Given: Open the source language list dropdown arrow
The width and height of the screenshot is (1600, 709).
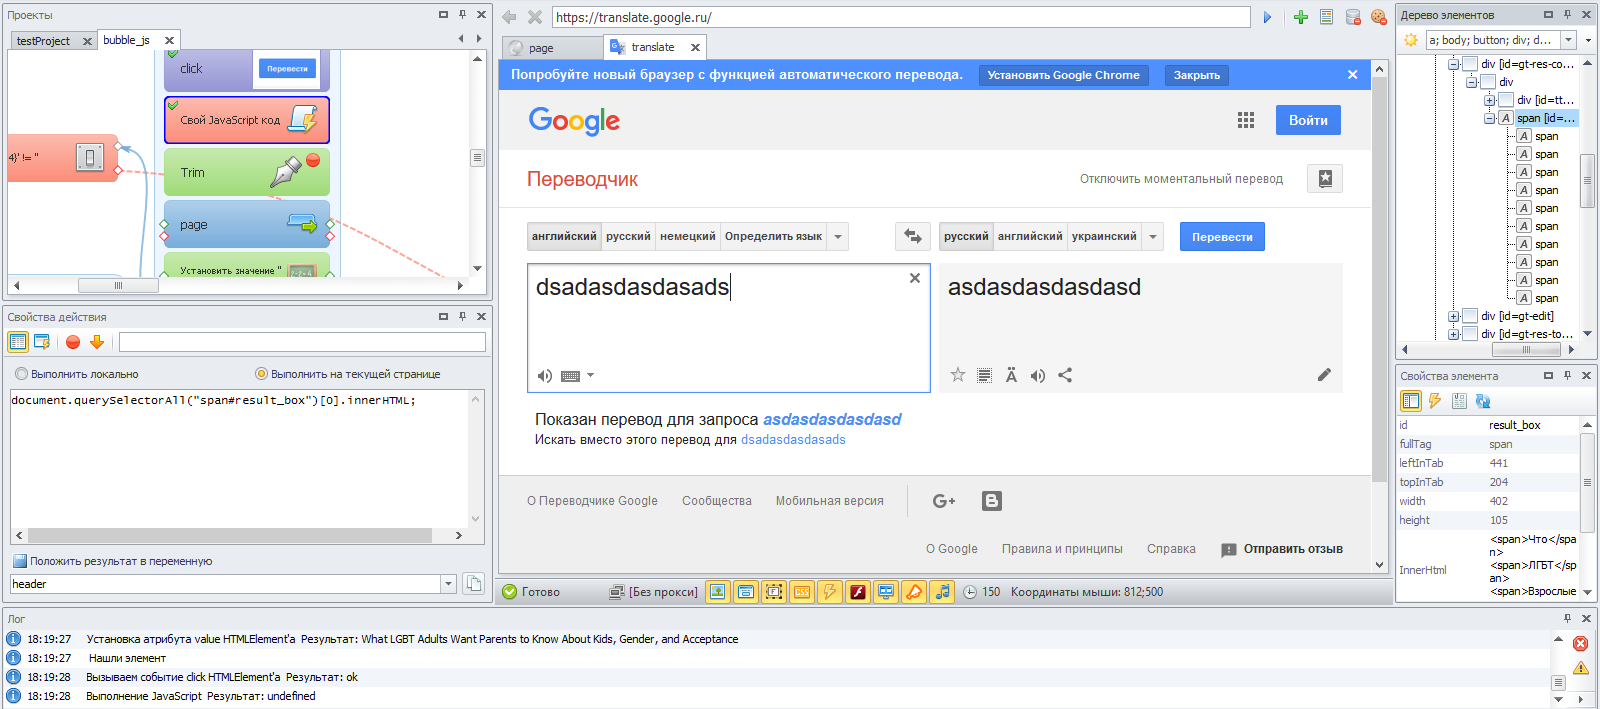Looking at the screenshot, I should click(838, 237).
